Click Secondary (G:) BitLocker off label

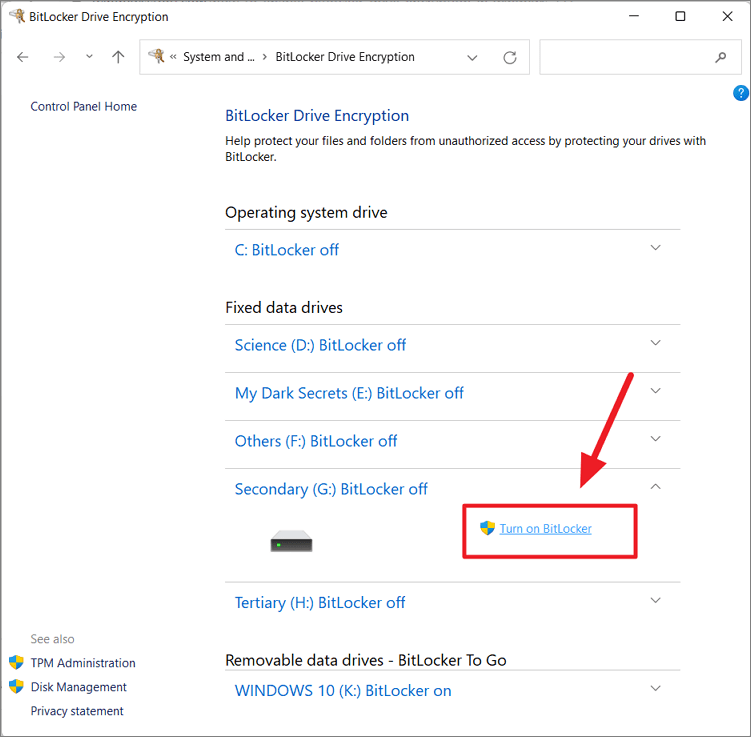pyautogui.click(x=331, y=489)
